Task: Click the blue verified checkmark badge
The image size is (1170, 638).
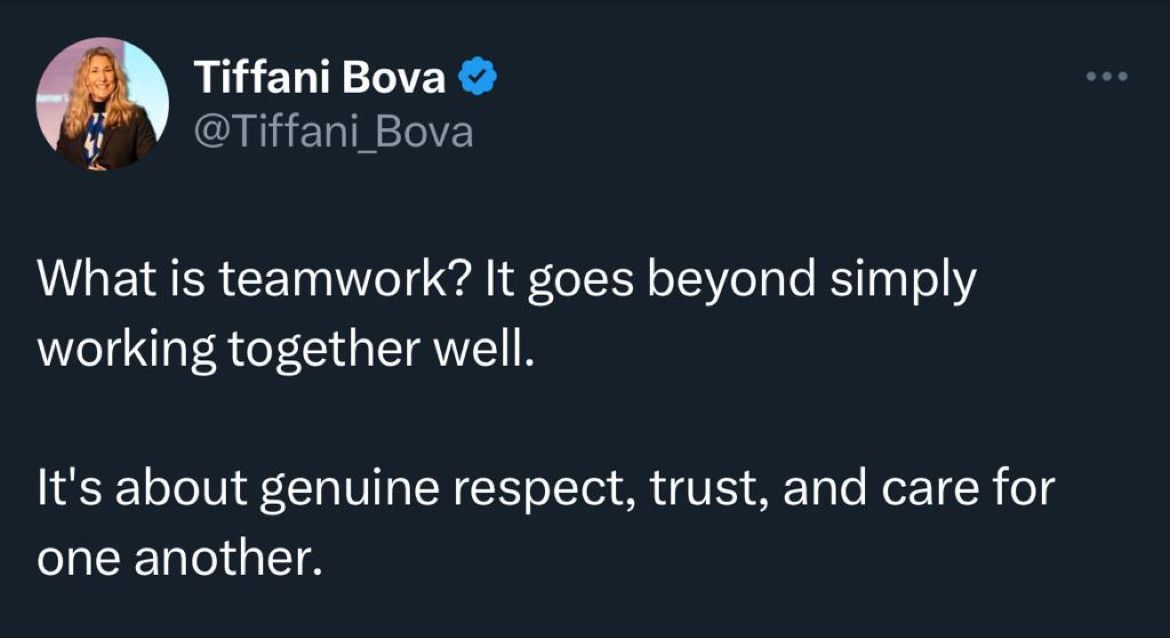Action: click(477, 77)
